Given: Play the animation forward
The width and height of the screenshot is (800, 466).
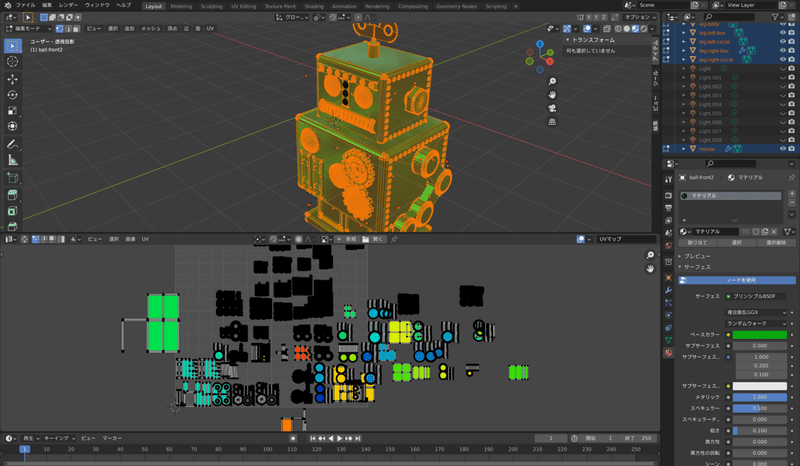Looking at the screenshot, I should [x=340, y=438].
